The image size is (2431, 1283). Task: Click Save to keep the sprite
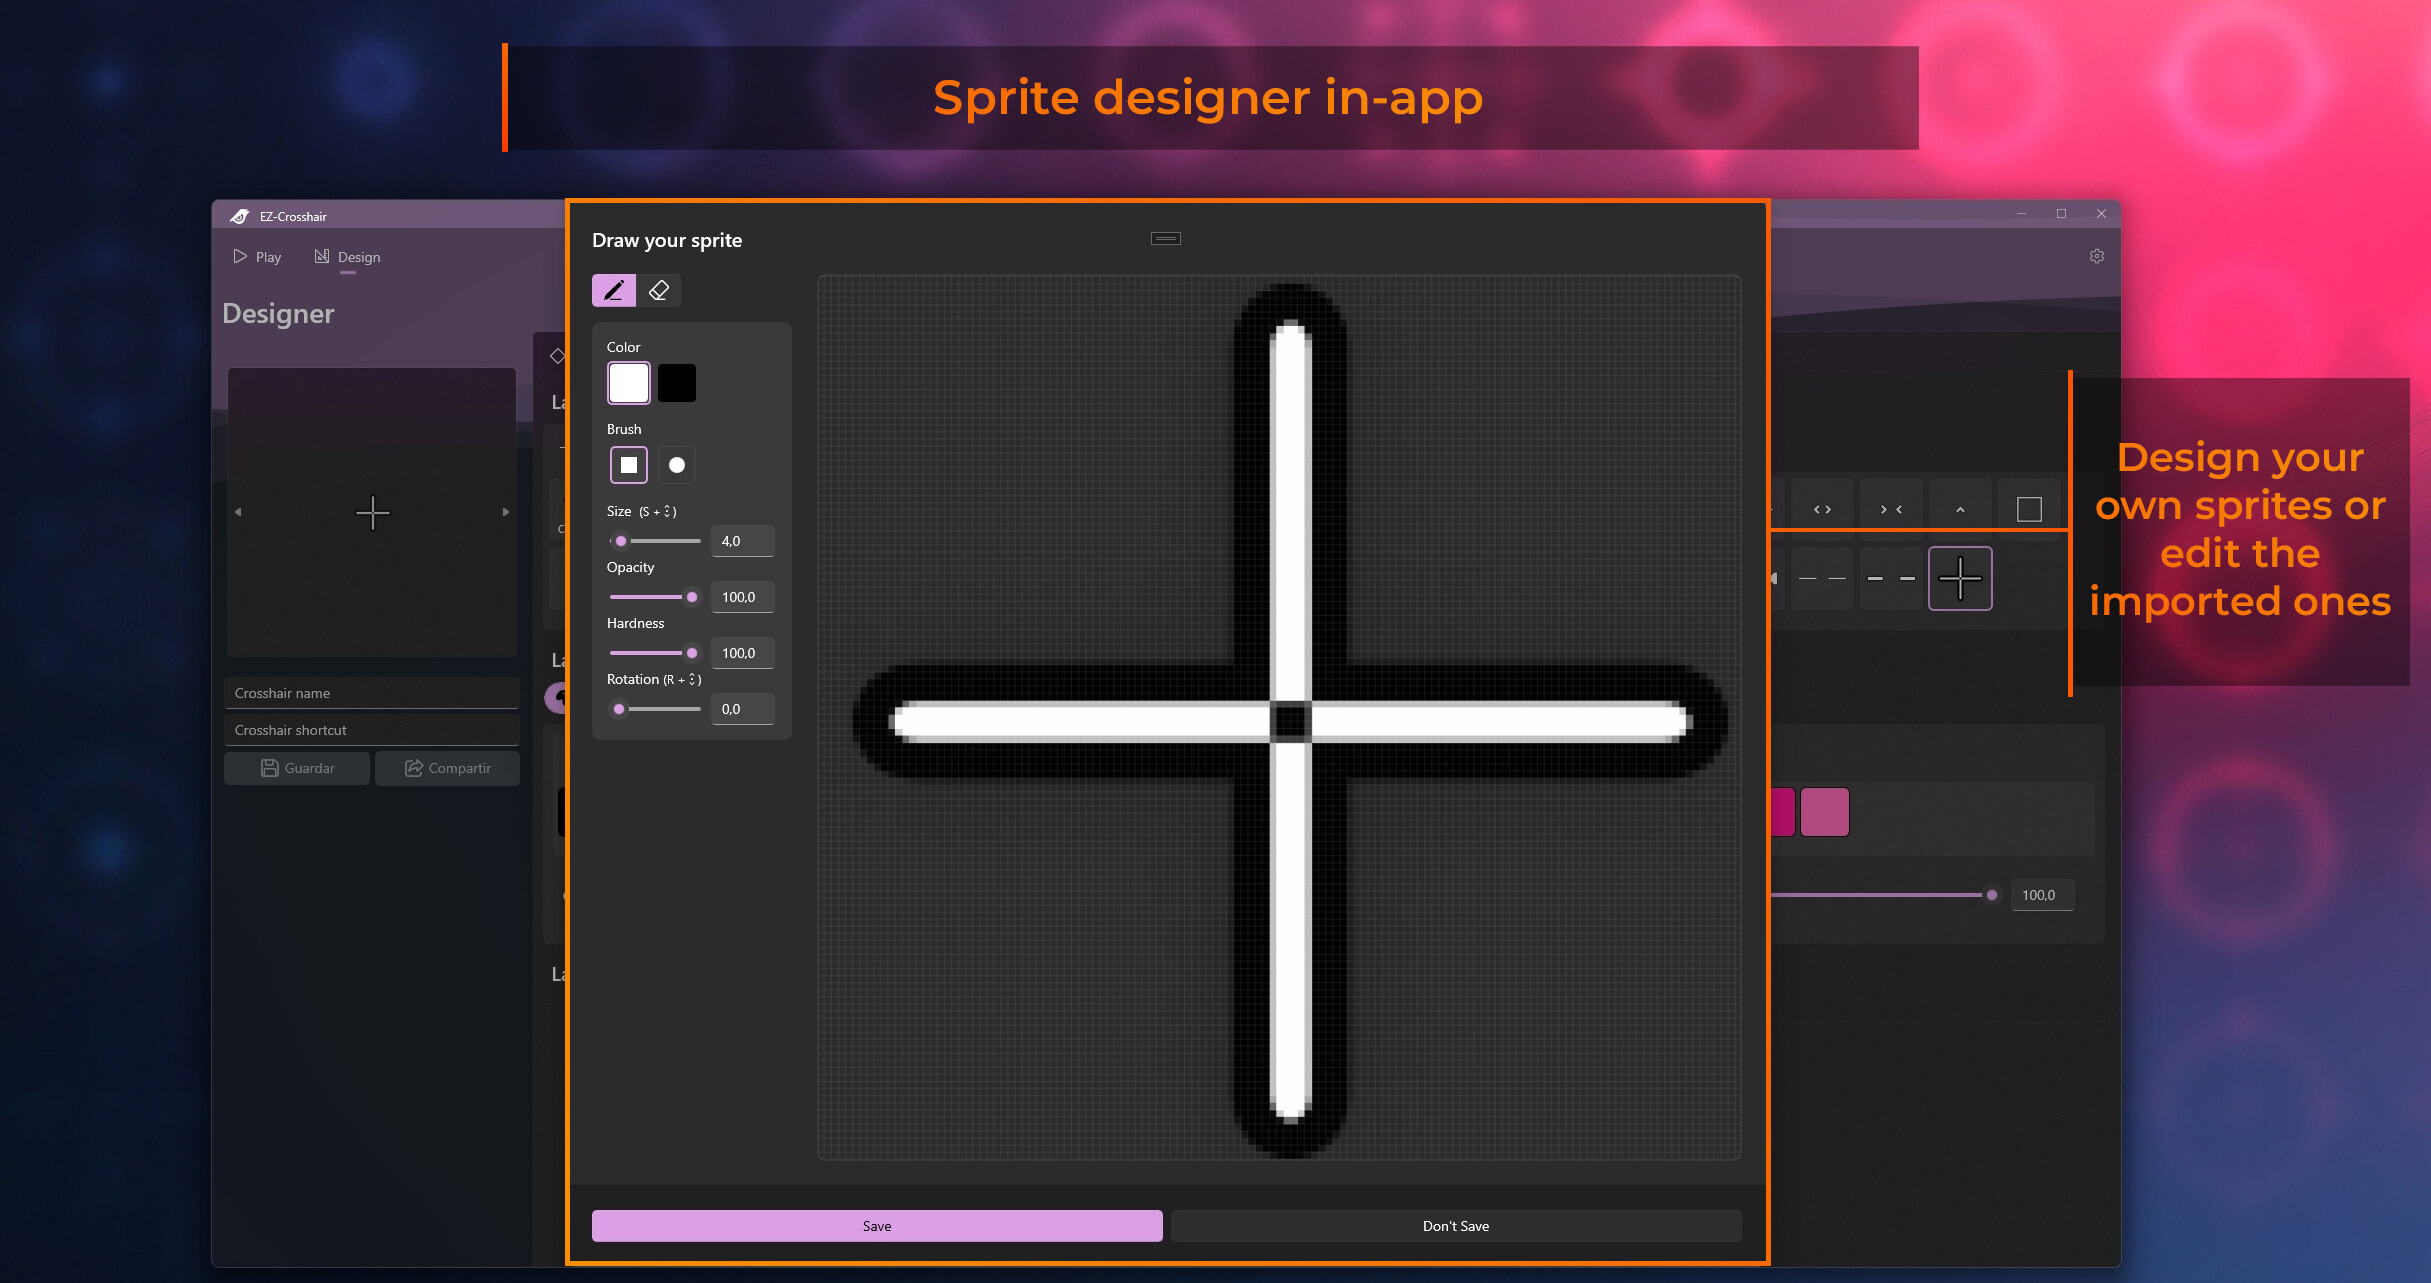tap(877, 1225)
